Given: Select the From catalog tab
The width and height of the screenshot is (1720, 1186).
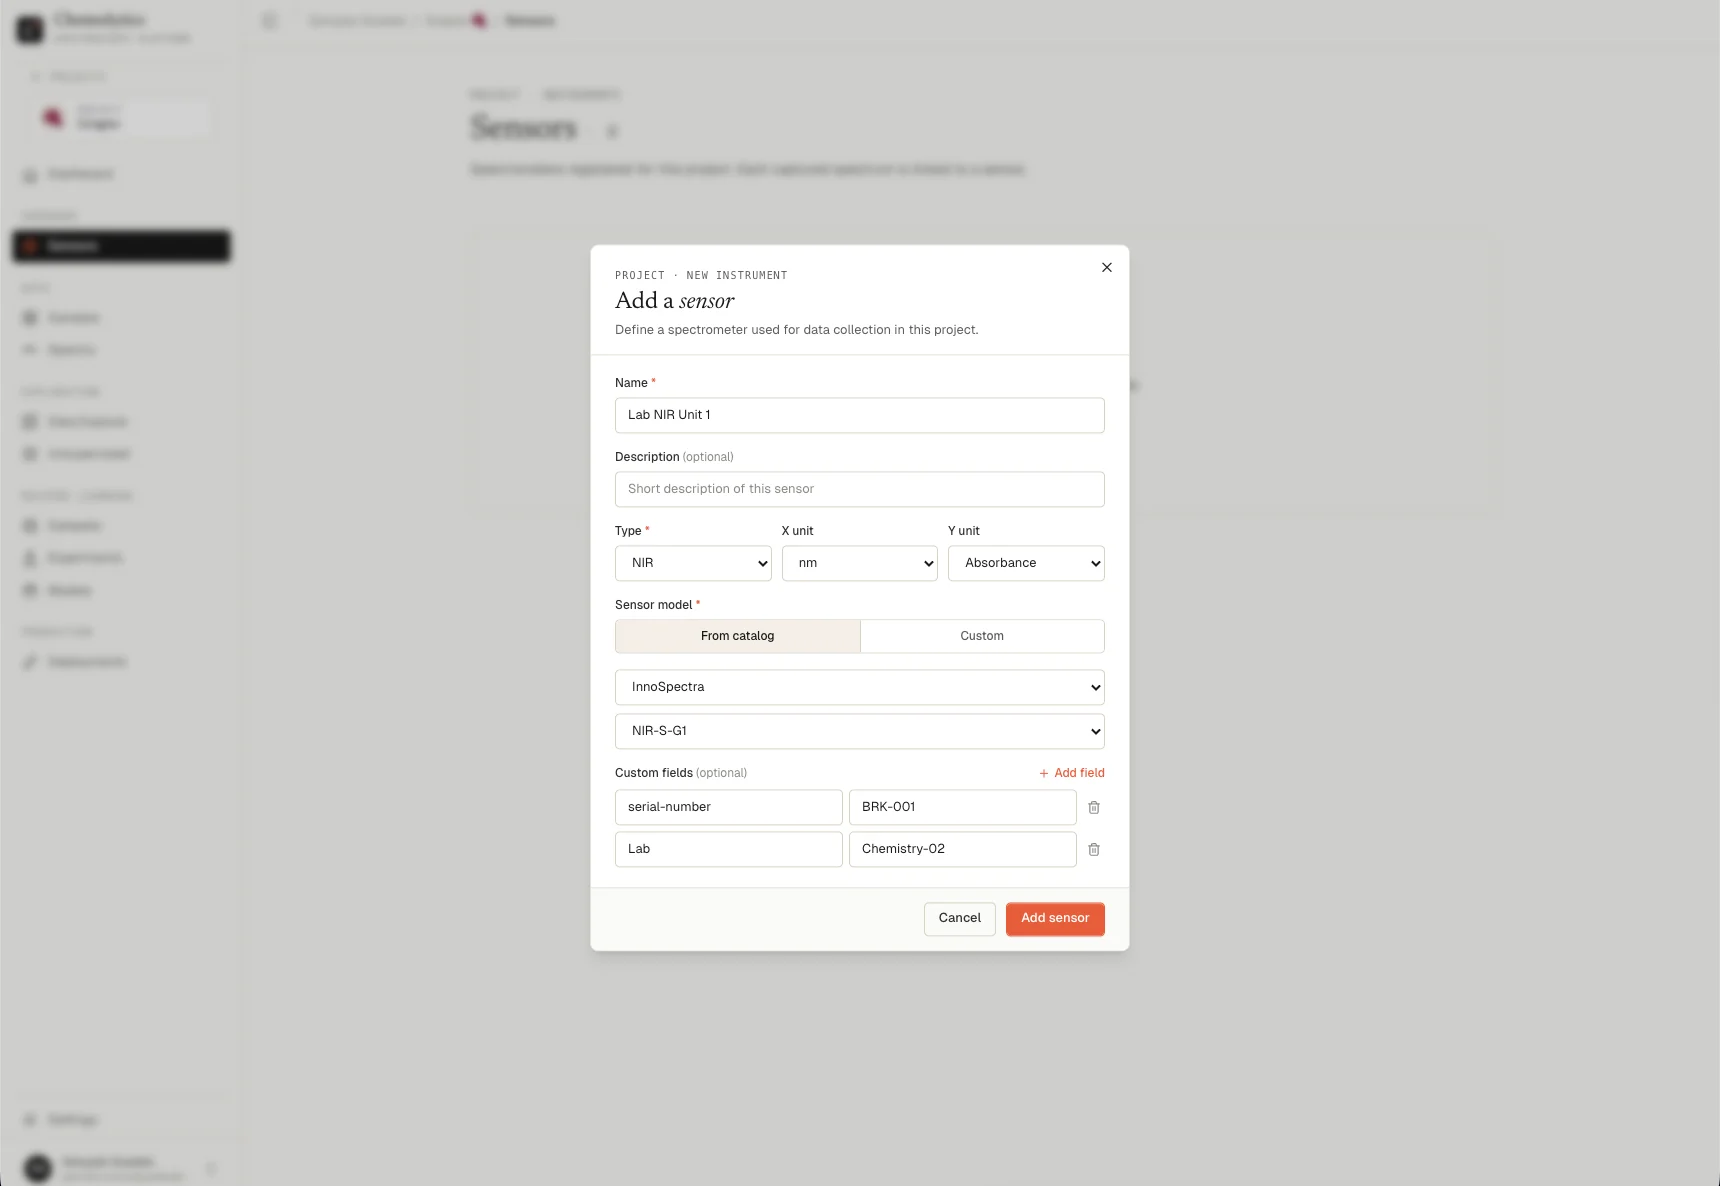Looking at the screenshot, I should (x=738, y=636).
